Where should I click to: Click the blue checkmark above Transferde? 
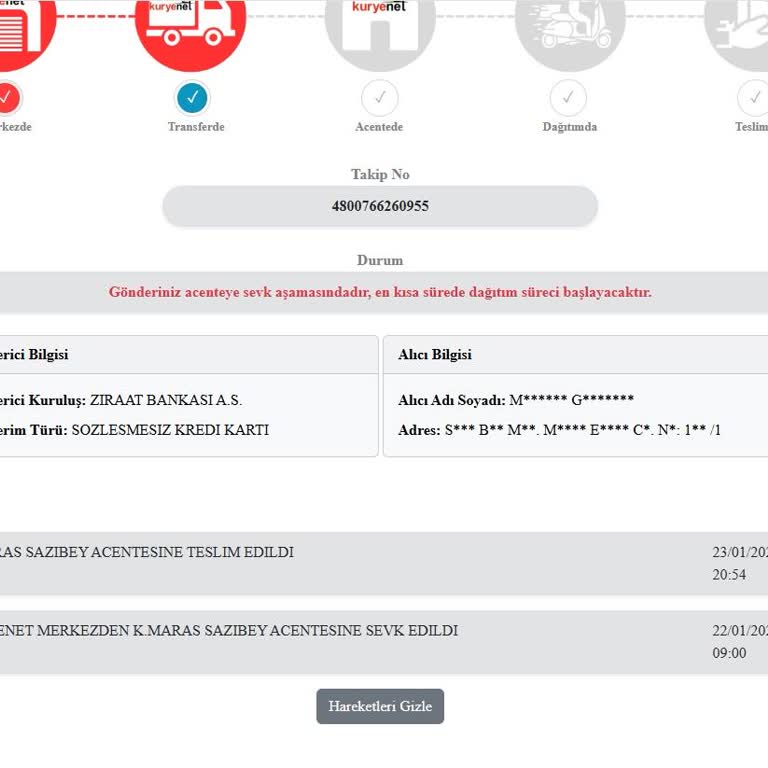pos(192,97)
